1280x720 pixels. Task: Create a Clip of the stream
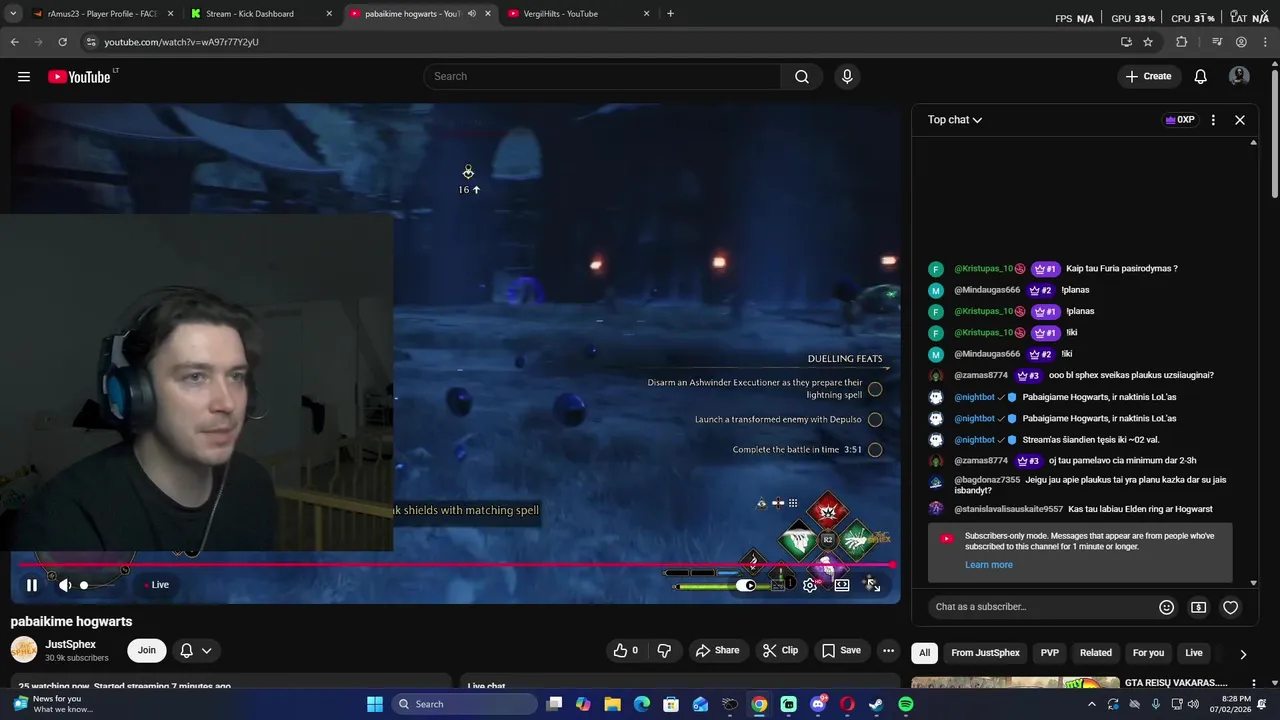point(780,650)
